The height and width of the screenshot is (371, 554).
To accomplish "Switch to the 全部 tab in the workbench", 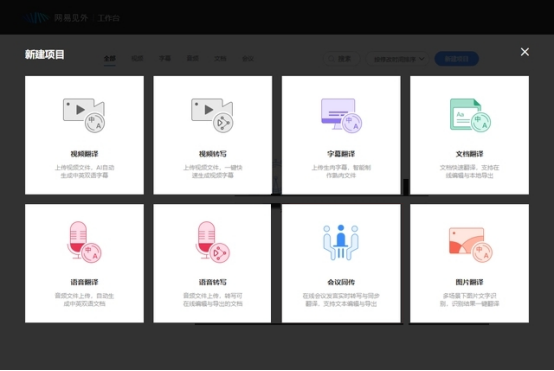I will (110, 59).
